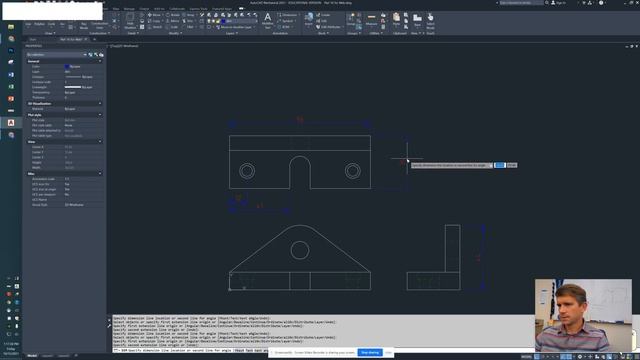Switch to the Express Tools ribbon tab
The image size is (640, 360).
[x=198, y=9]
